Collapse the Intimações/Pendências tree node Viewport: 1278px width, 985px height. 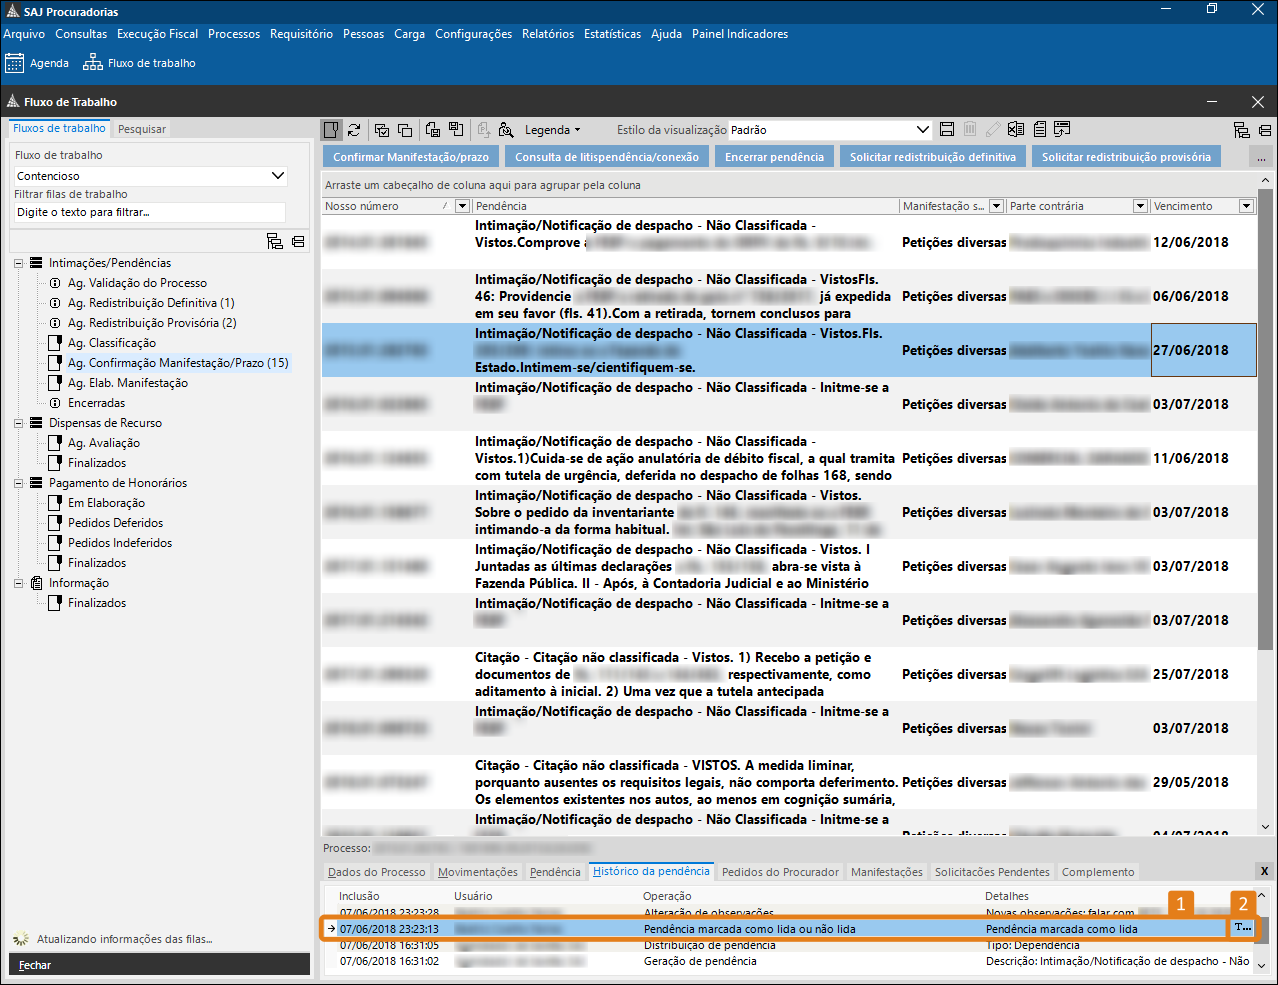18,263
